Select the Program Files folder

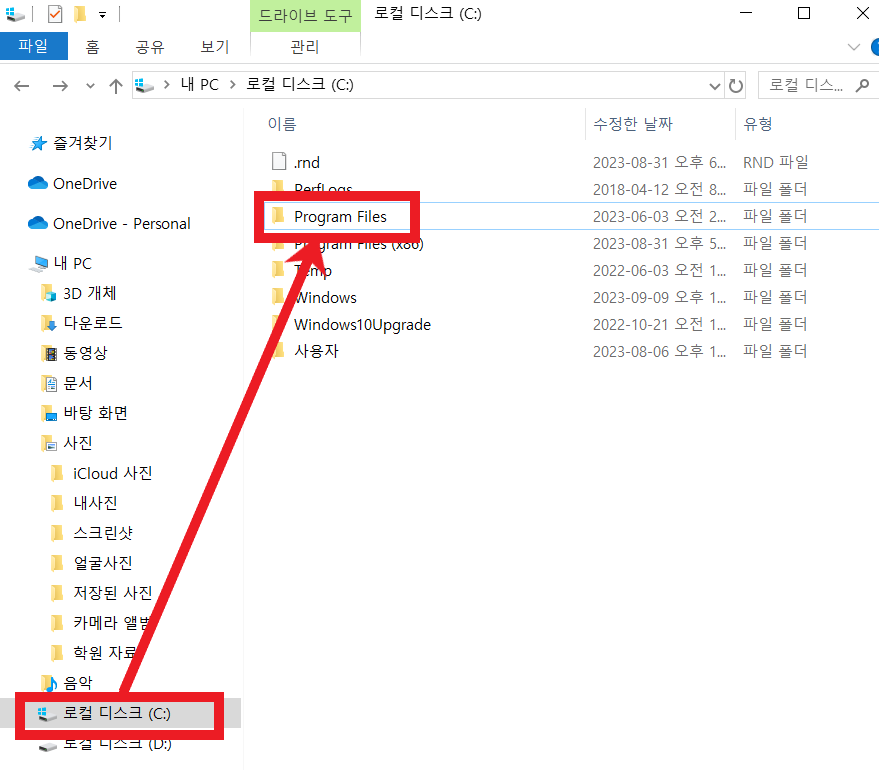(340, 217)
